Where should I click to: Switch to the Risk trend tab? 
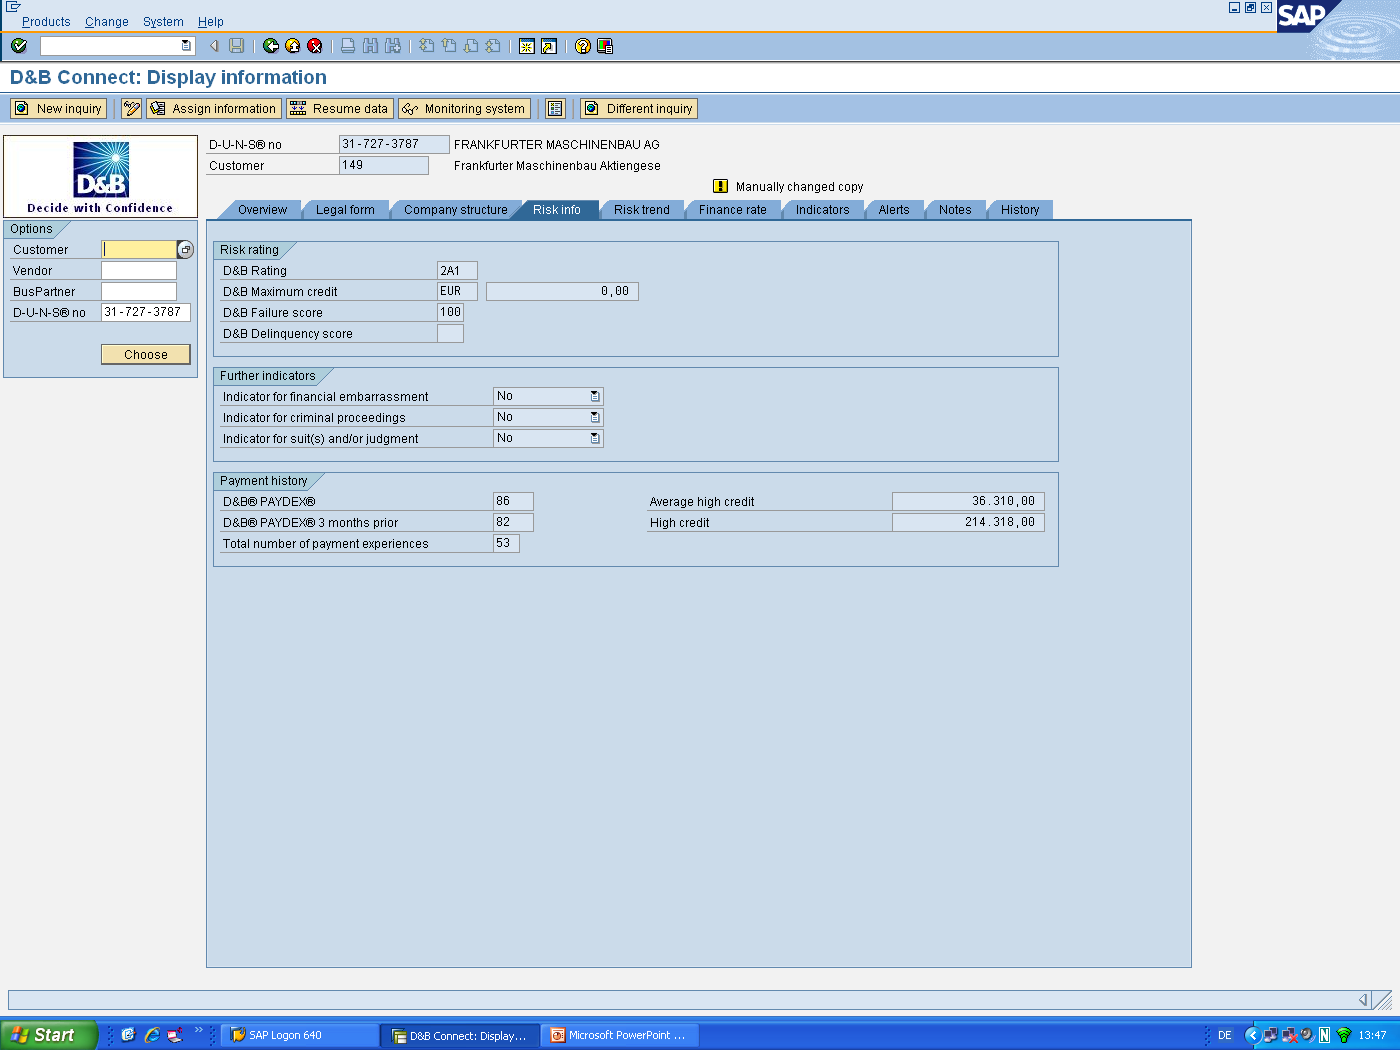(642, 210)
